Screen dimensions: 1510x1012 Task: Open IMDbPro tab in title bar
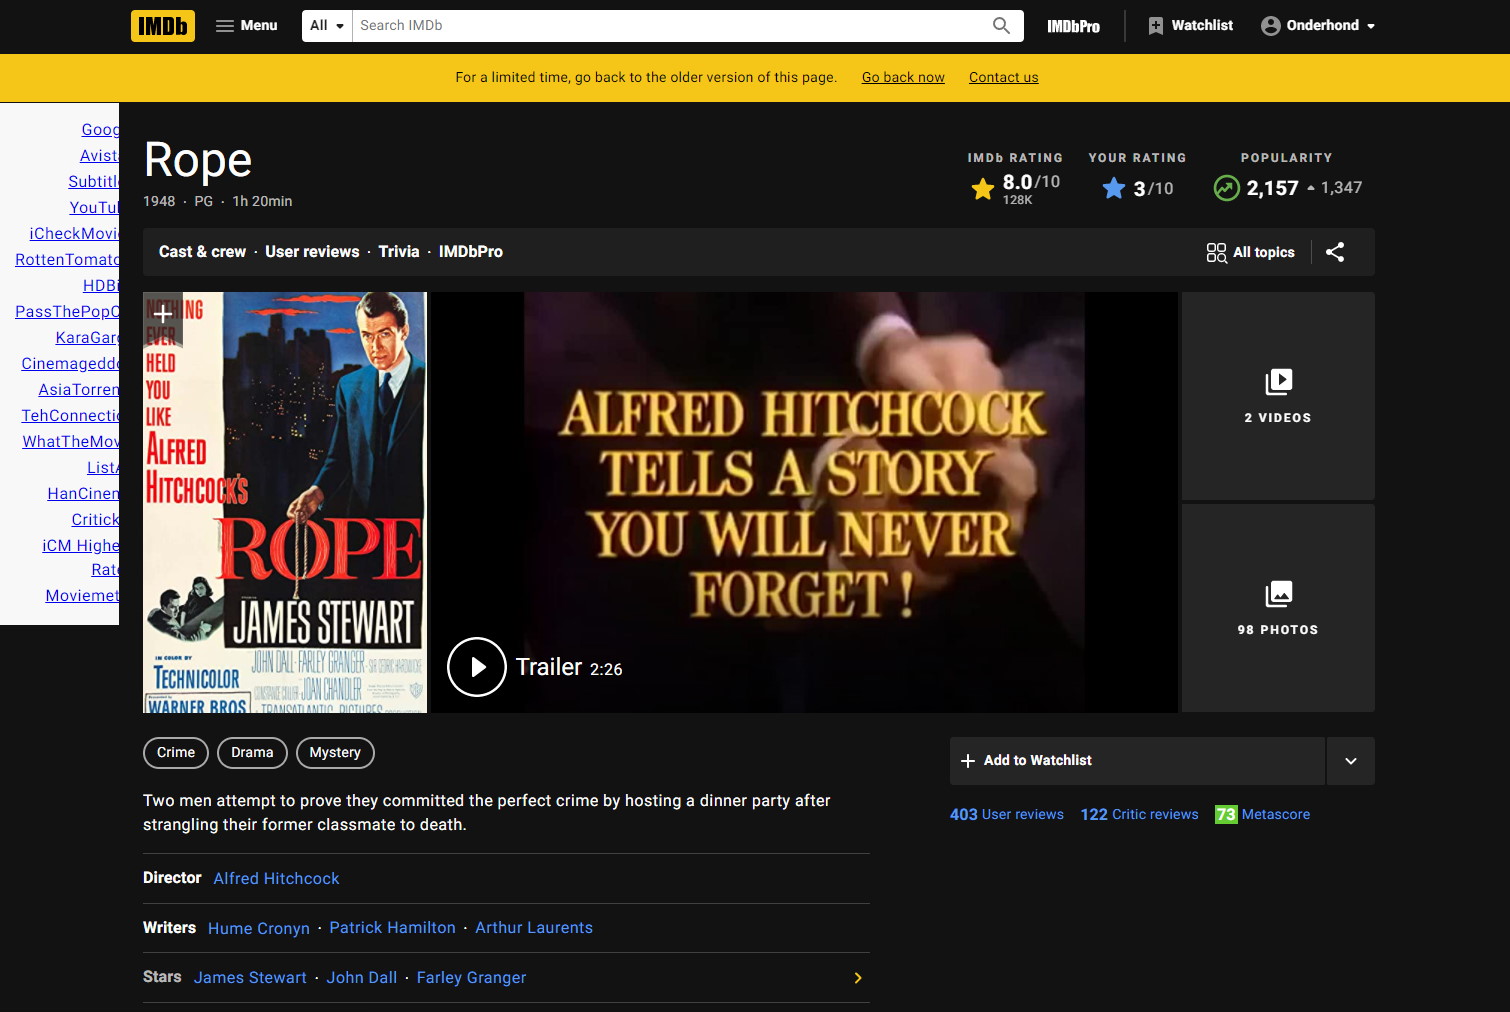point(471,252)
